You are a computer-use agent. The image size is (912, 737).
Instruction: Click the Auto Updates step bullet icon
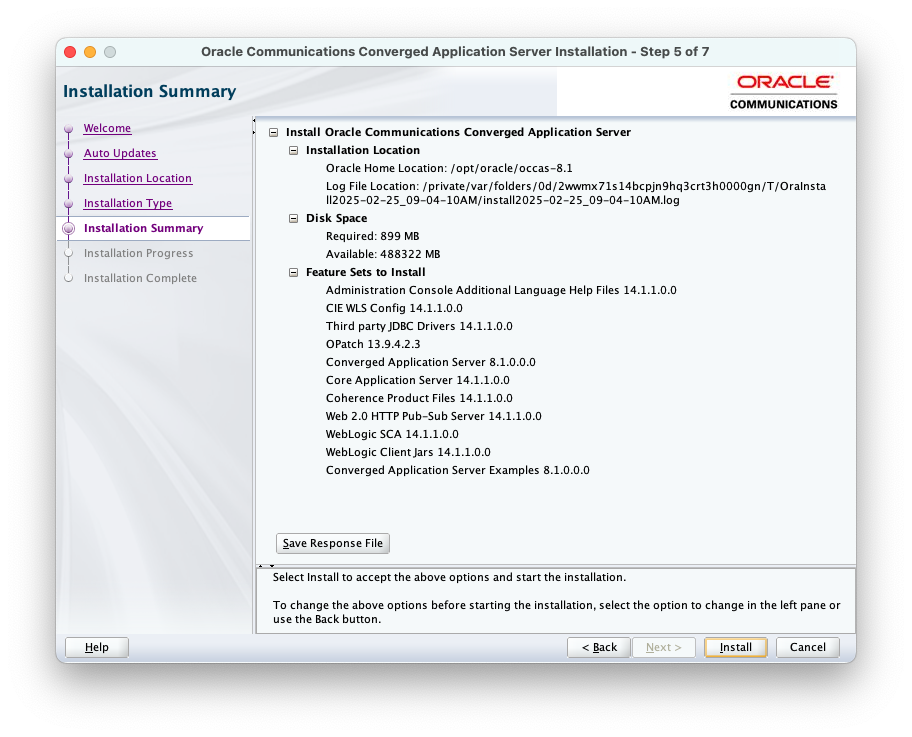click(69, 154)
